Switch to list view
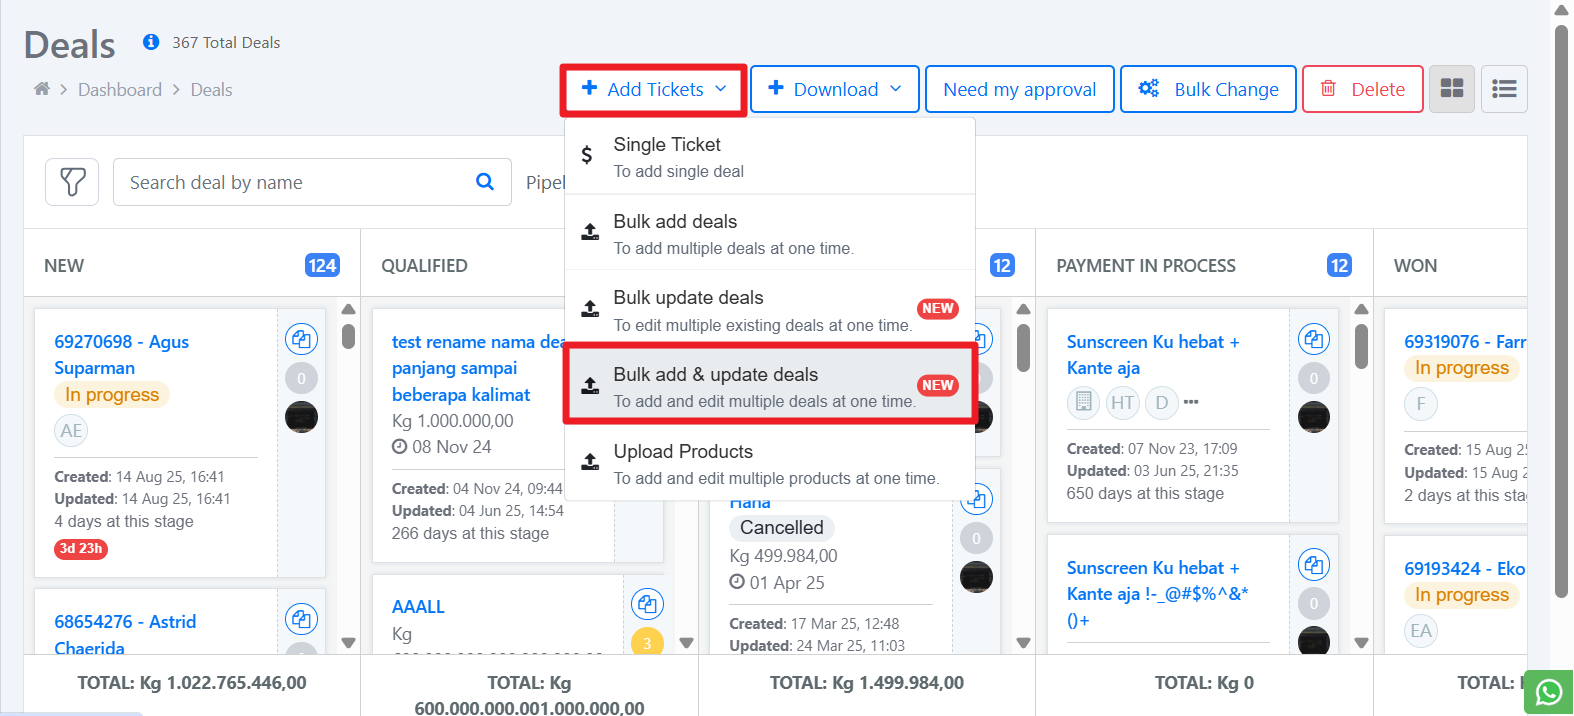Screen dimensions: 1574x716 click(1503, 89)
